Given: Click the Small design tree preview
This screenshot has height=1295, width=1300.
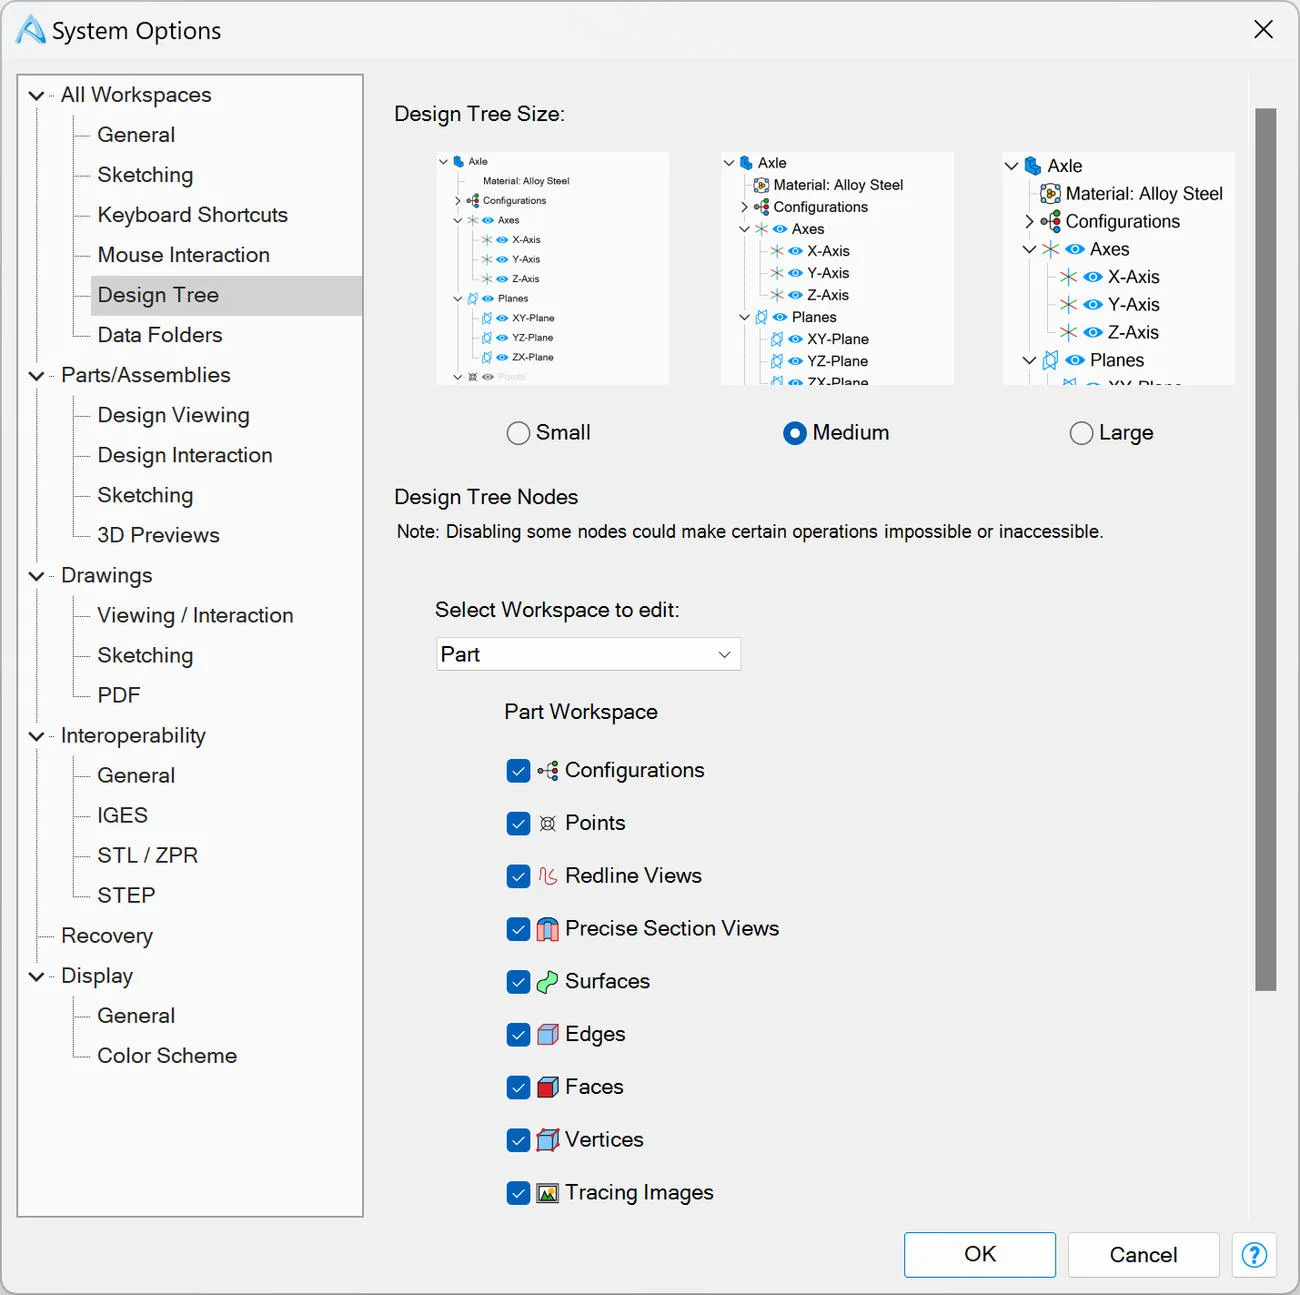Looking at the screenshot, I should [553, 268].
